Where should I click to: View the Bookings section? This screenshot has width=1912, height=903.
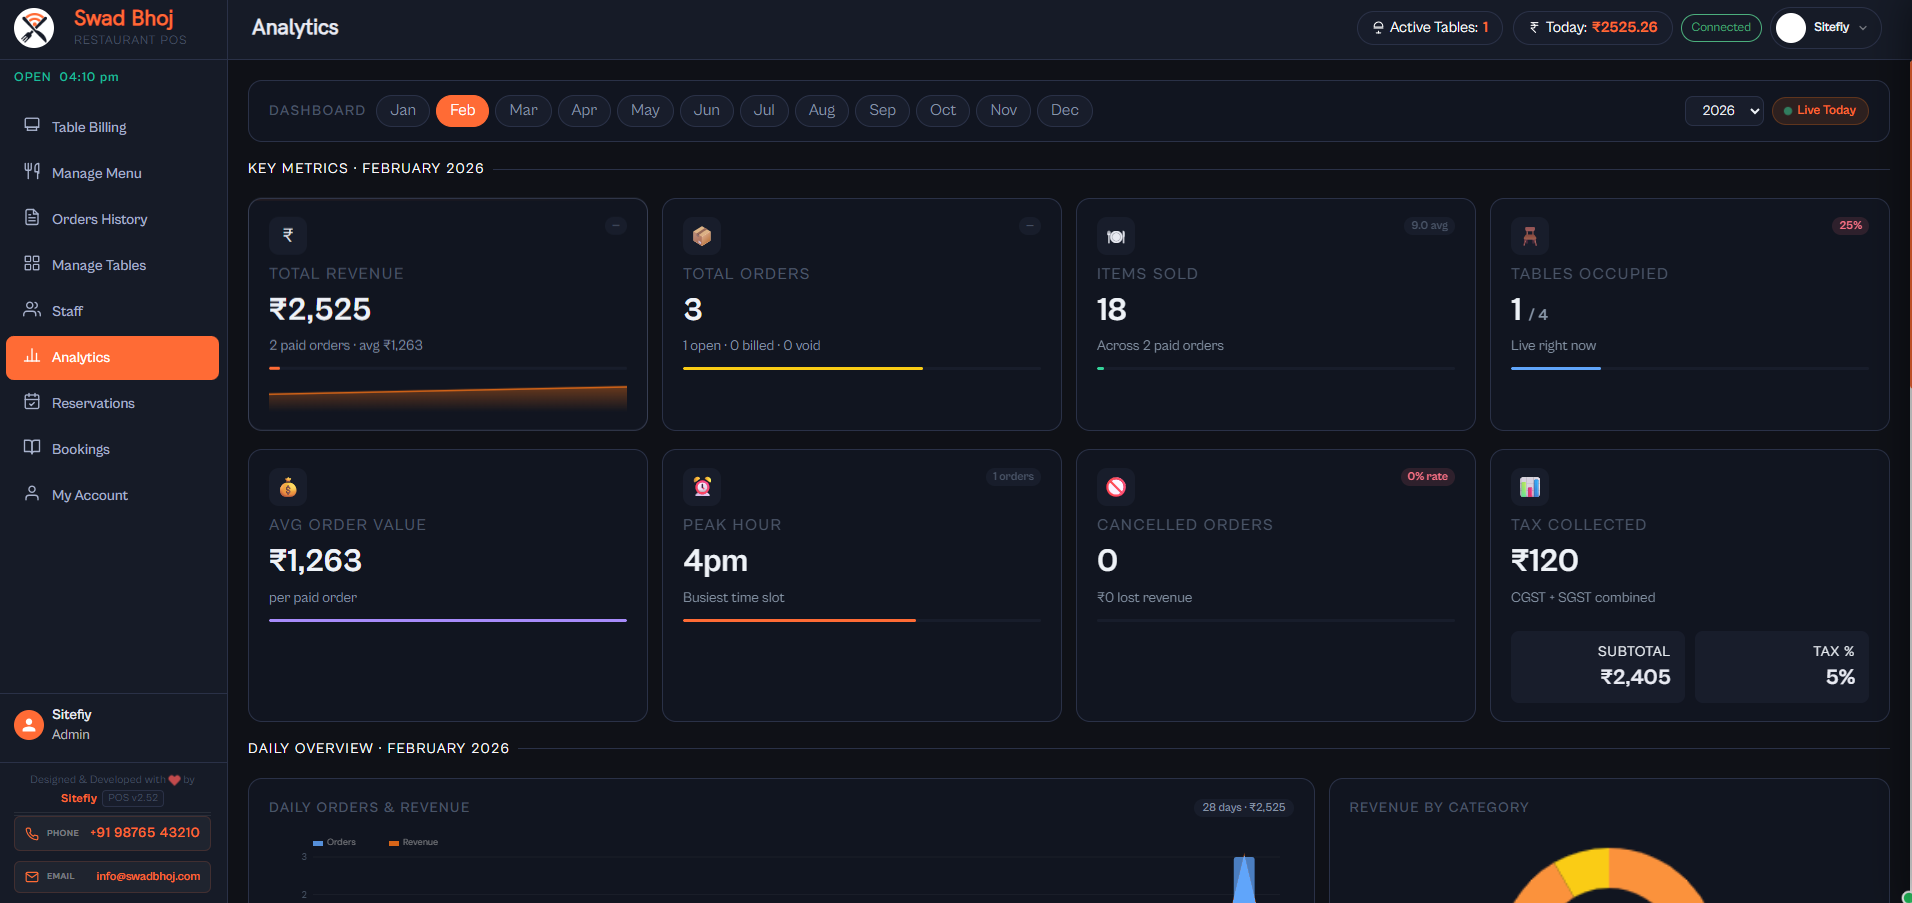click(x=80, y=448)
